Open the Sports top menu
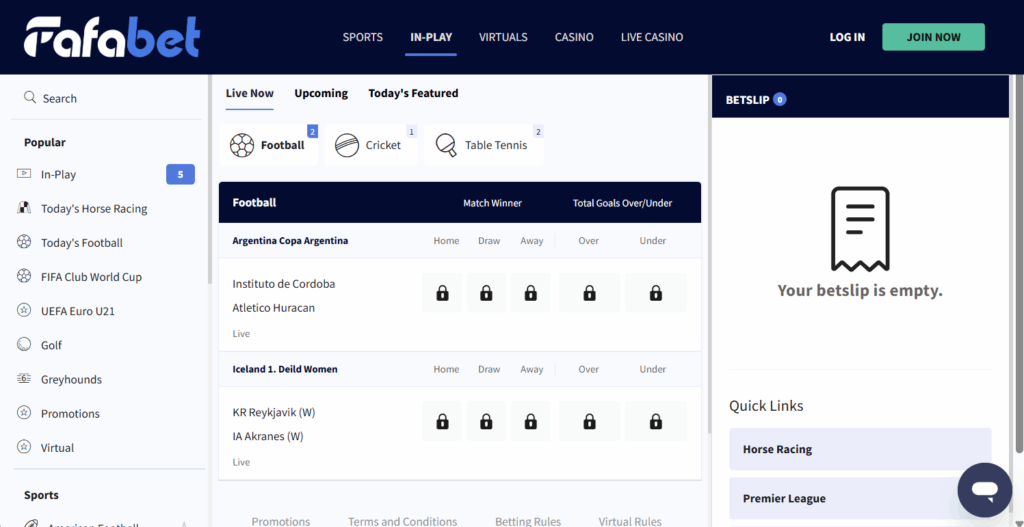The height and width of the screenshot is (527, 1024). tap(362, 37)
